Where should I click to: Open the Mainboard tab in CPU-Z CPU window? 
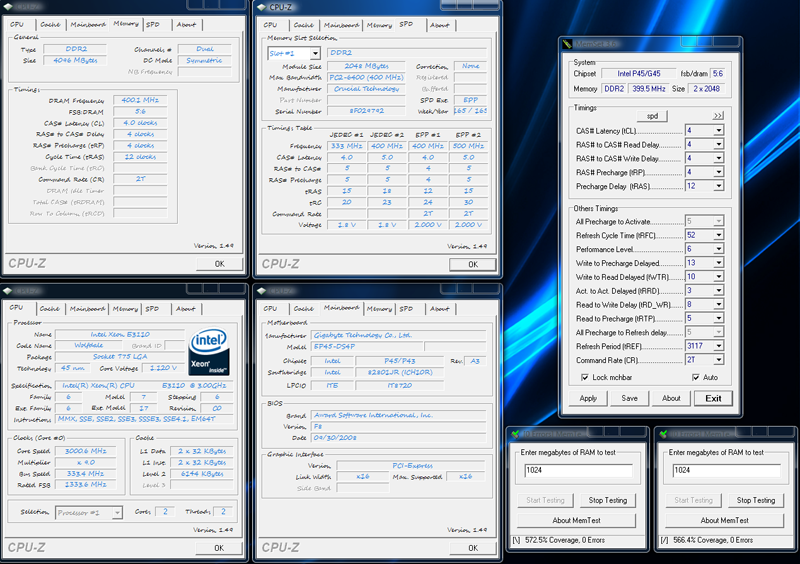(87, 309)
